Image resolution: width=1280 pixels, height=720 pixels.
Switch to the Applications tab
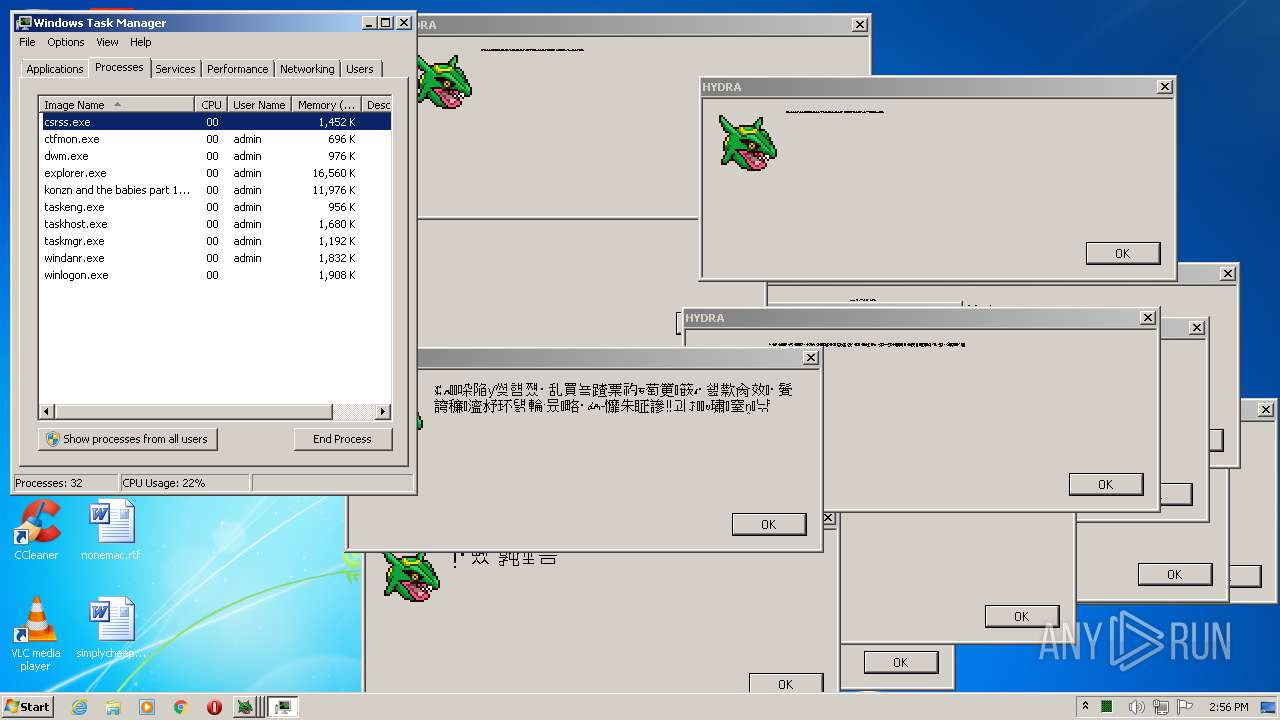pos(54,69)
